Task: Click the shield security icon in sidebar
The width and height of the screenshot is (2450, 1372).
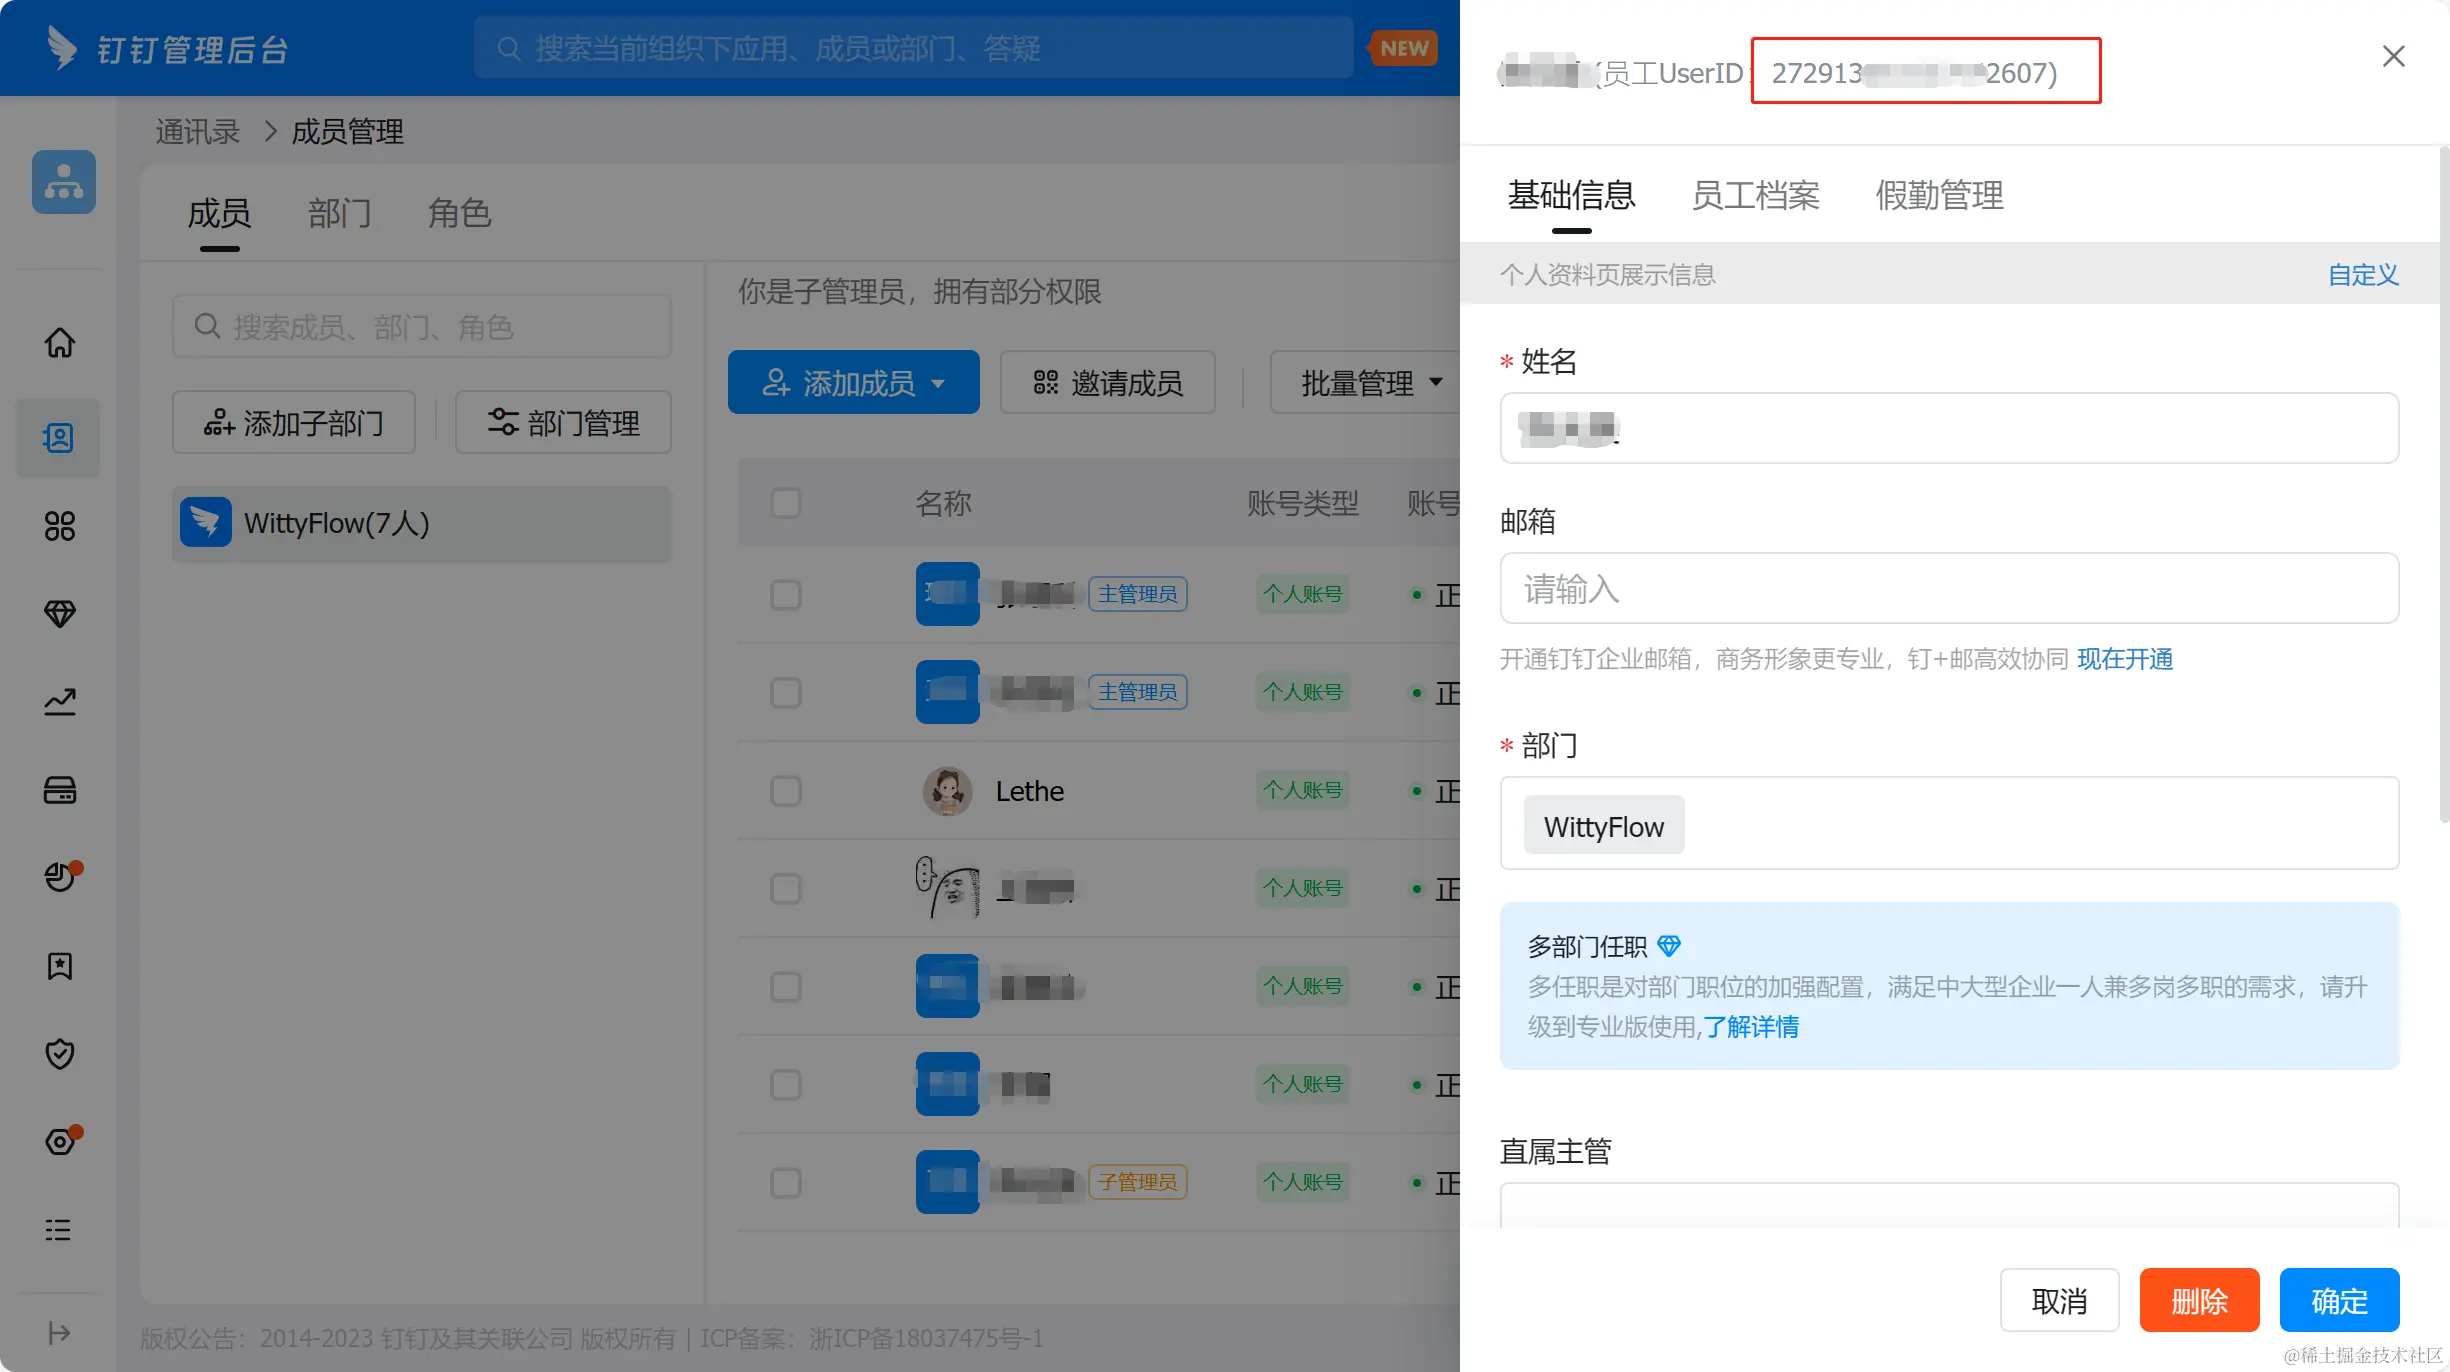Action: tap(60, 1053)
